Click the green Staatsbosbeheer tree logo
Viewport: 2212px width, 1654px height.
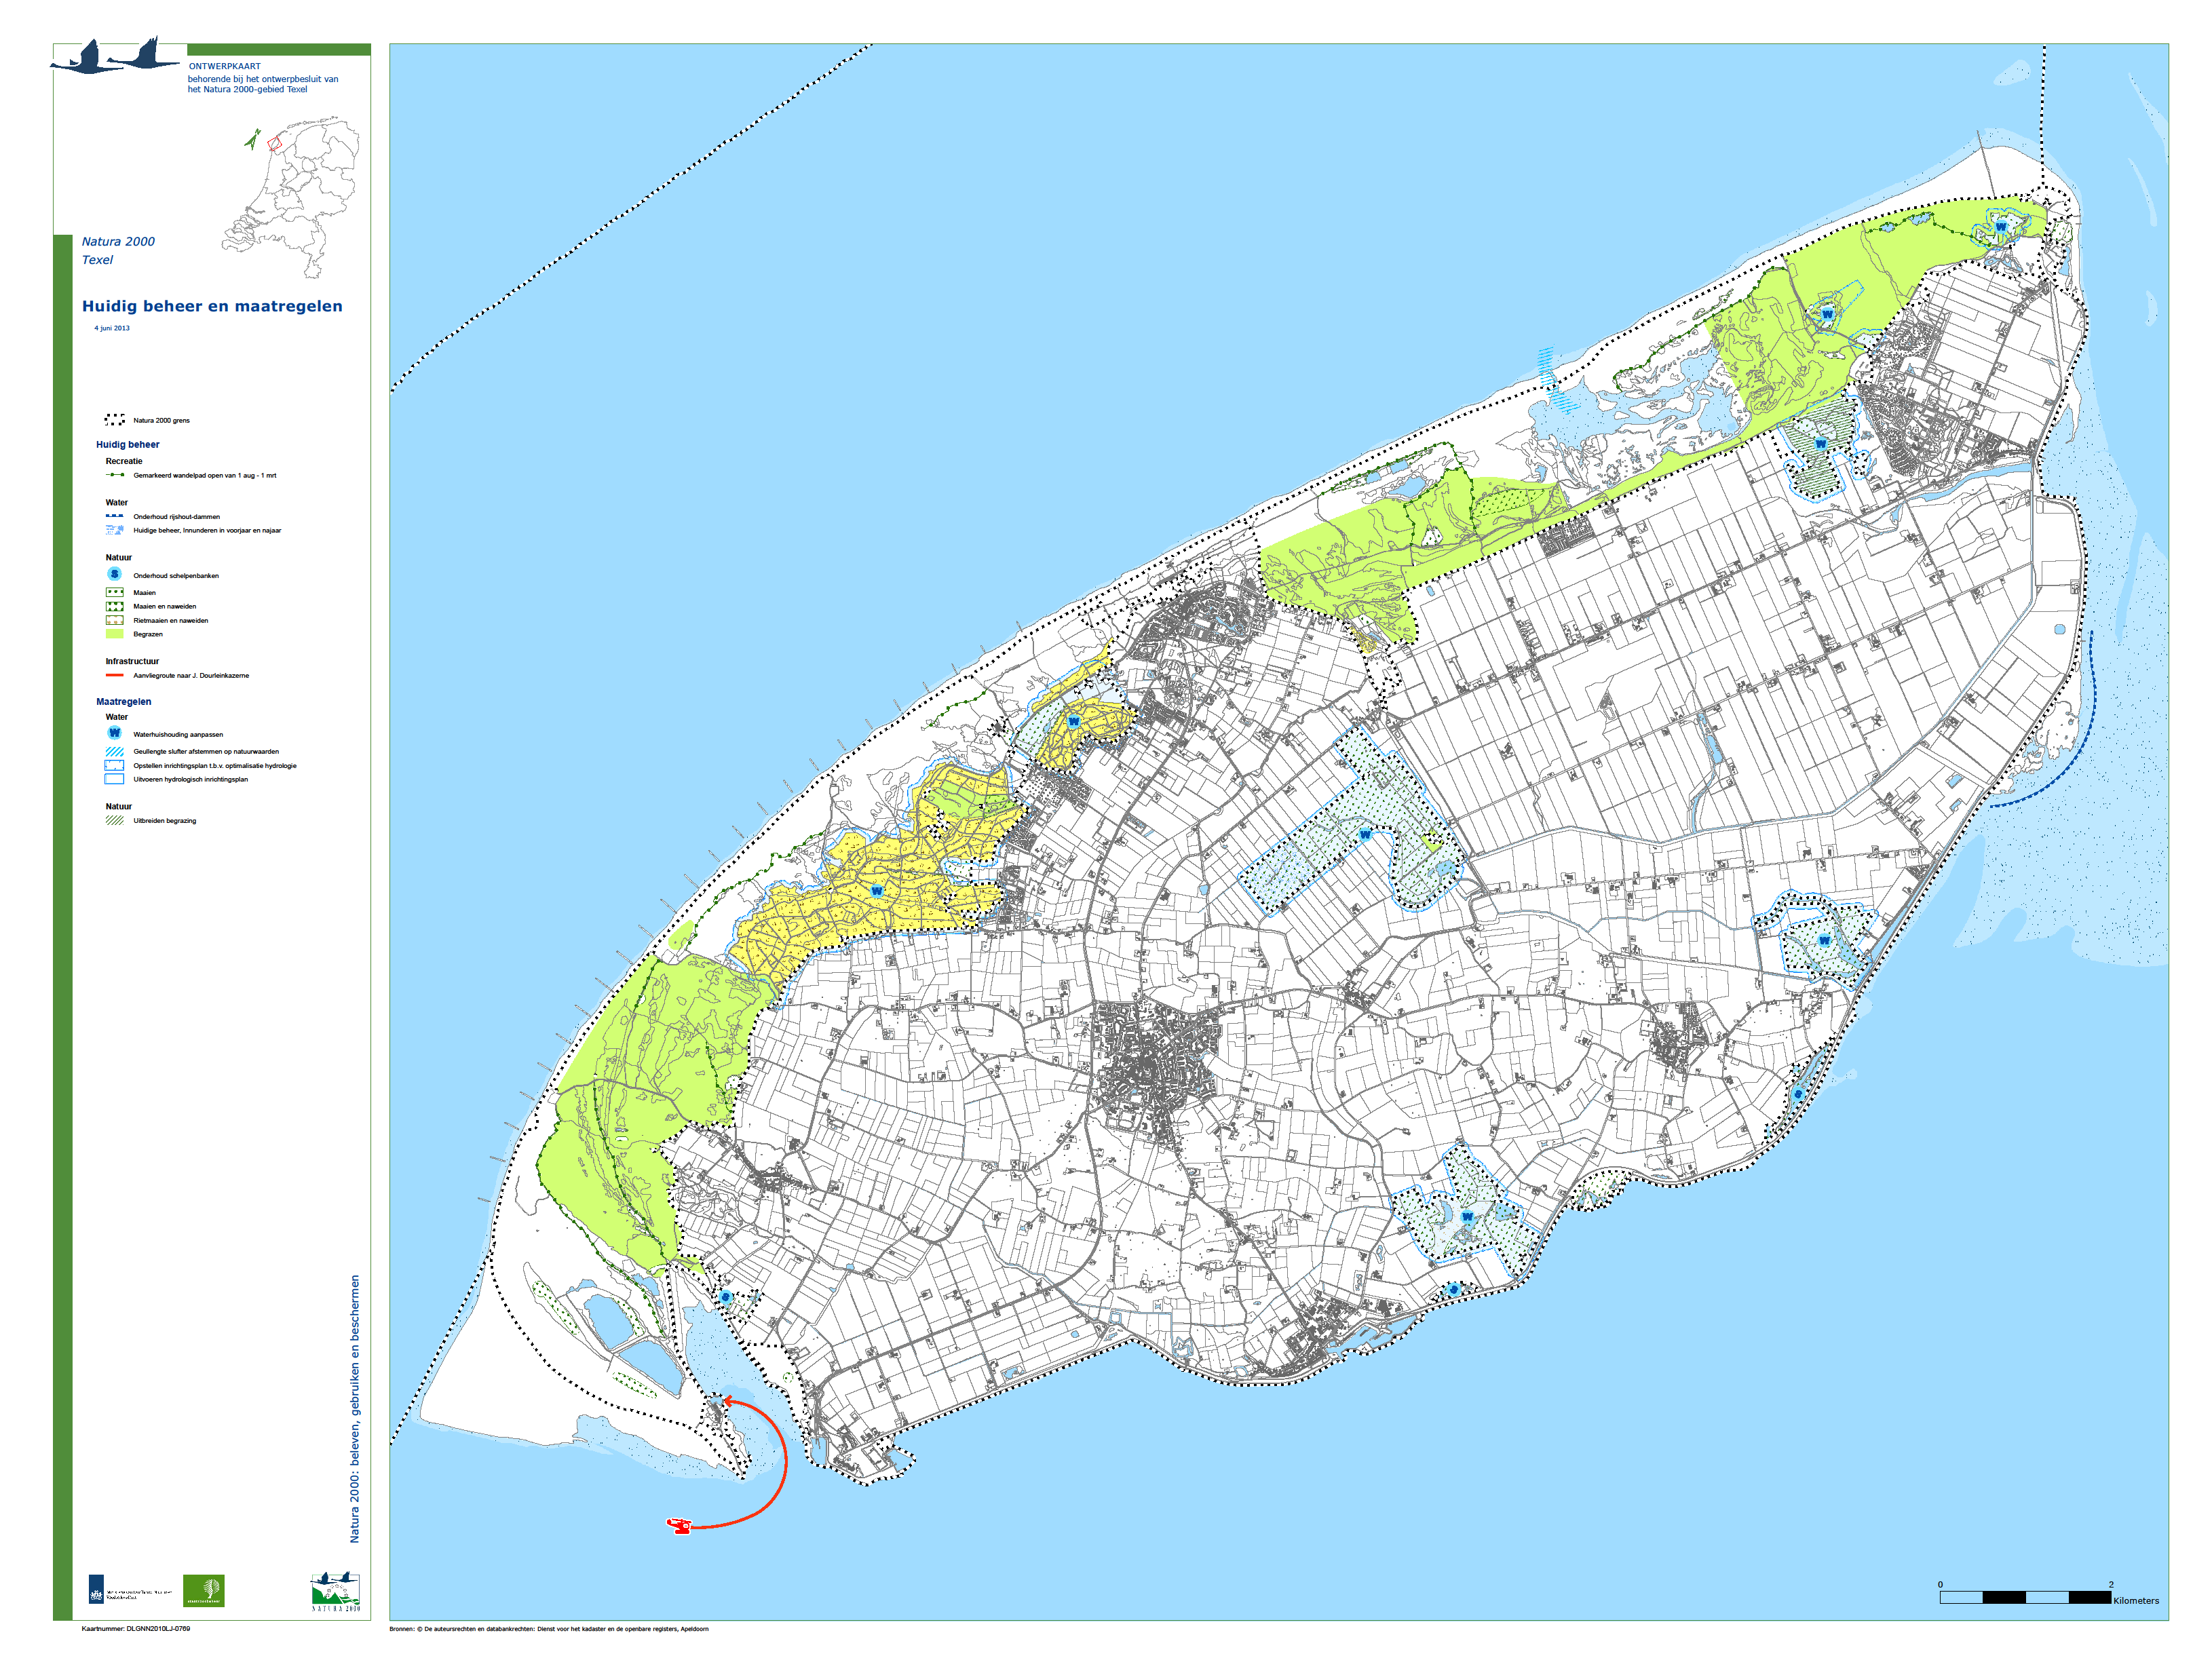point(204,1590)
